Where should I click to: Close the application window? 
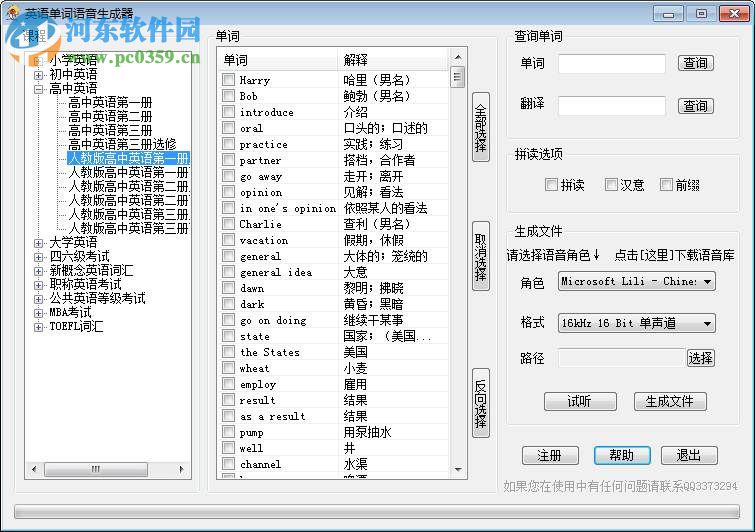tap(734, 13)
